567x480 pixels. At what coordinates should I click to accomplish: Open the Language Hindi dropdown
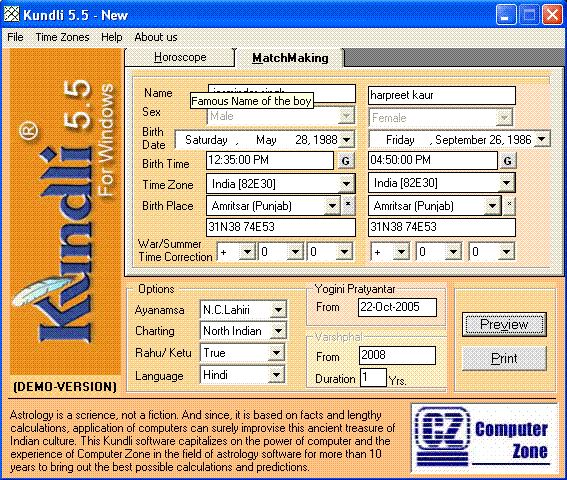[x=276, y=375]
